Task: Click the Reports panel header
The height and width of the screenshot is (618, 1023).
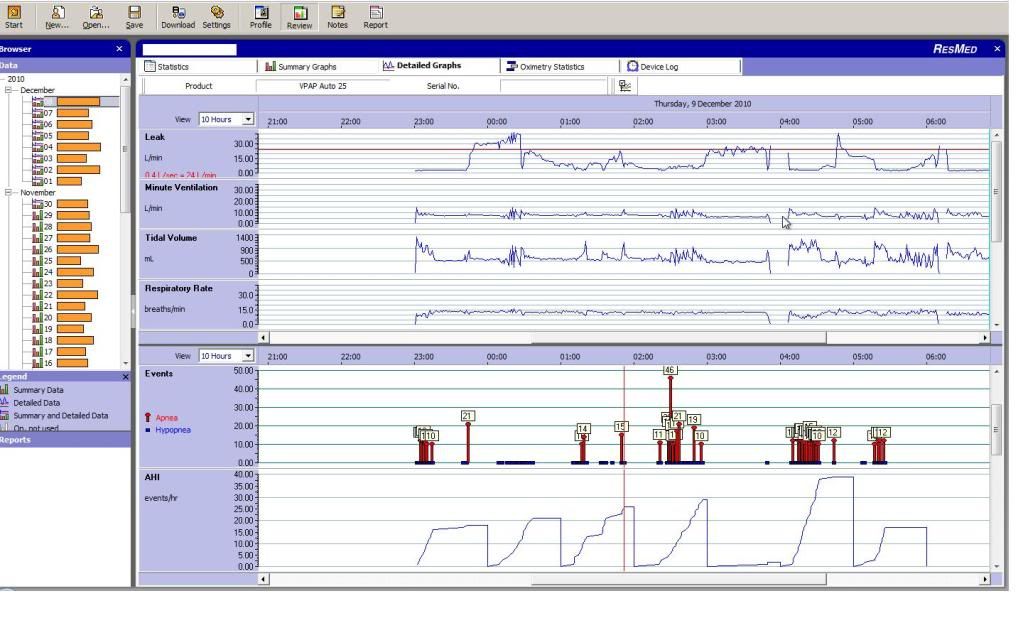Action: [x=65, y=440]
